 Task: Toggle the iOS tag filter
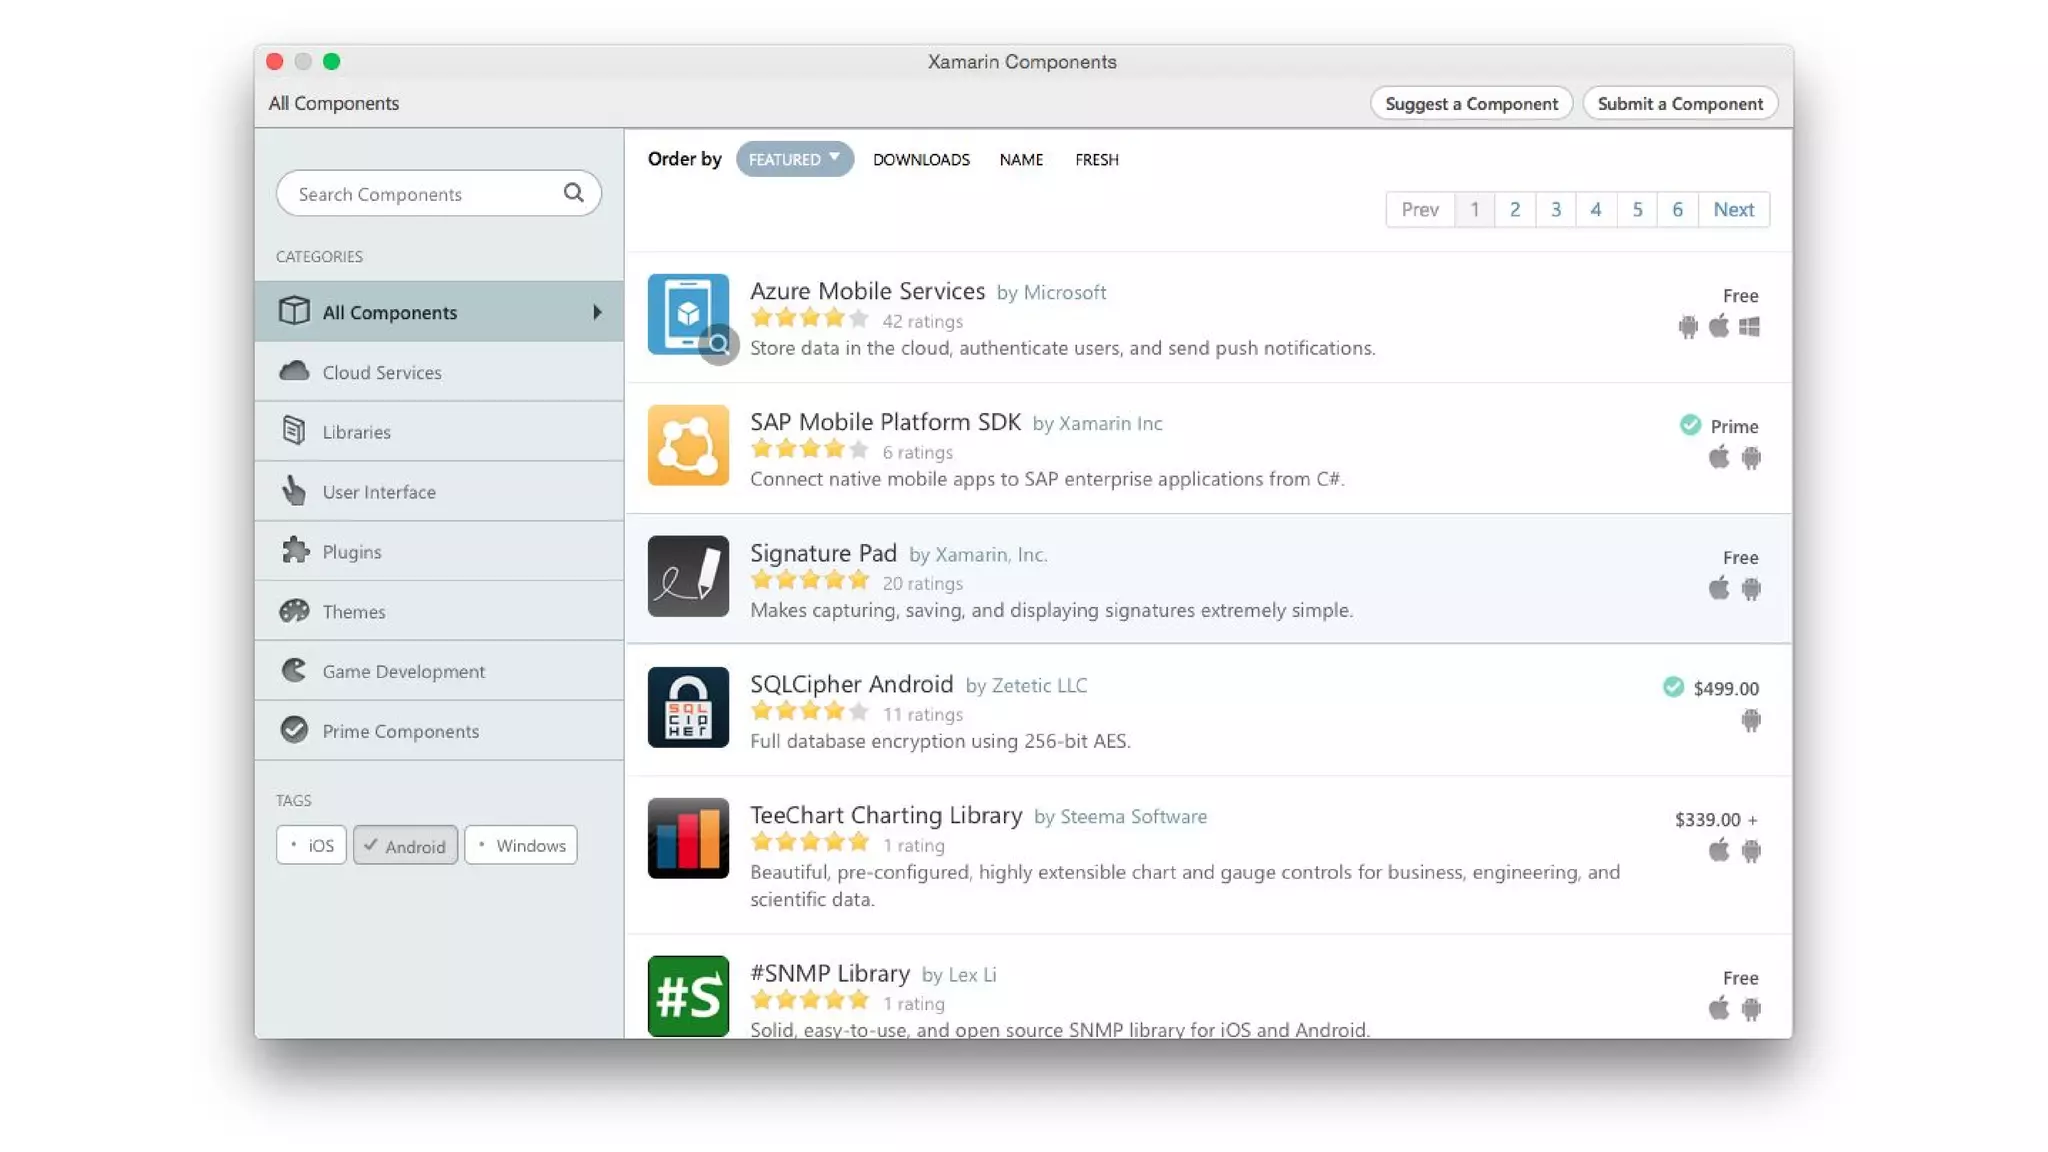click(x=311, y=845)
